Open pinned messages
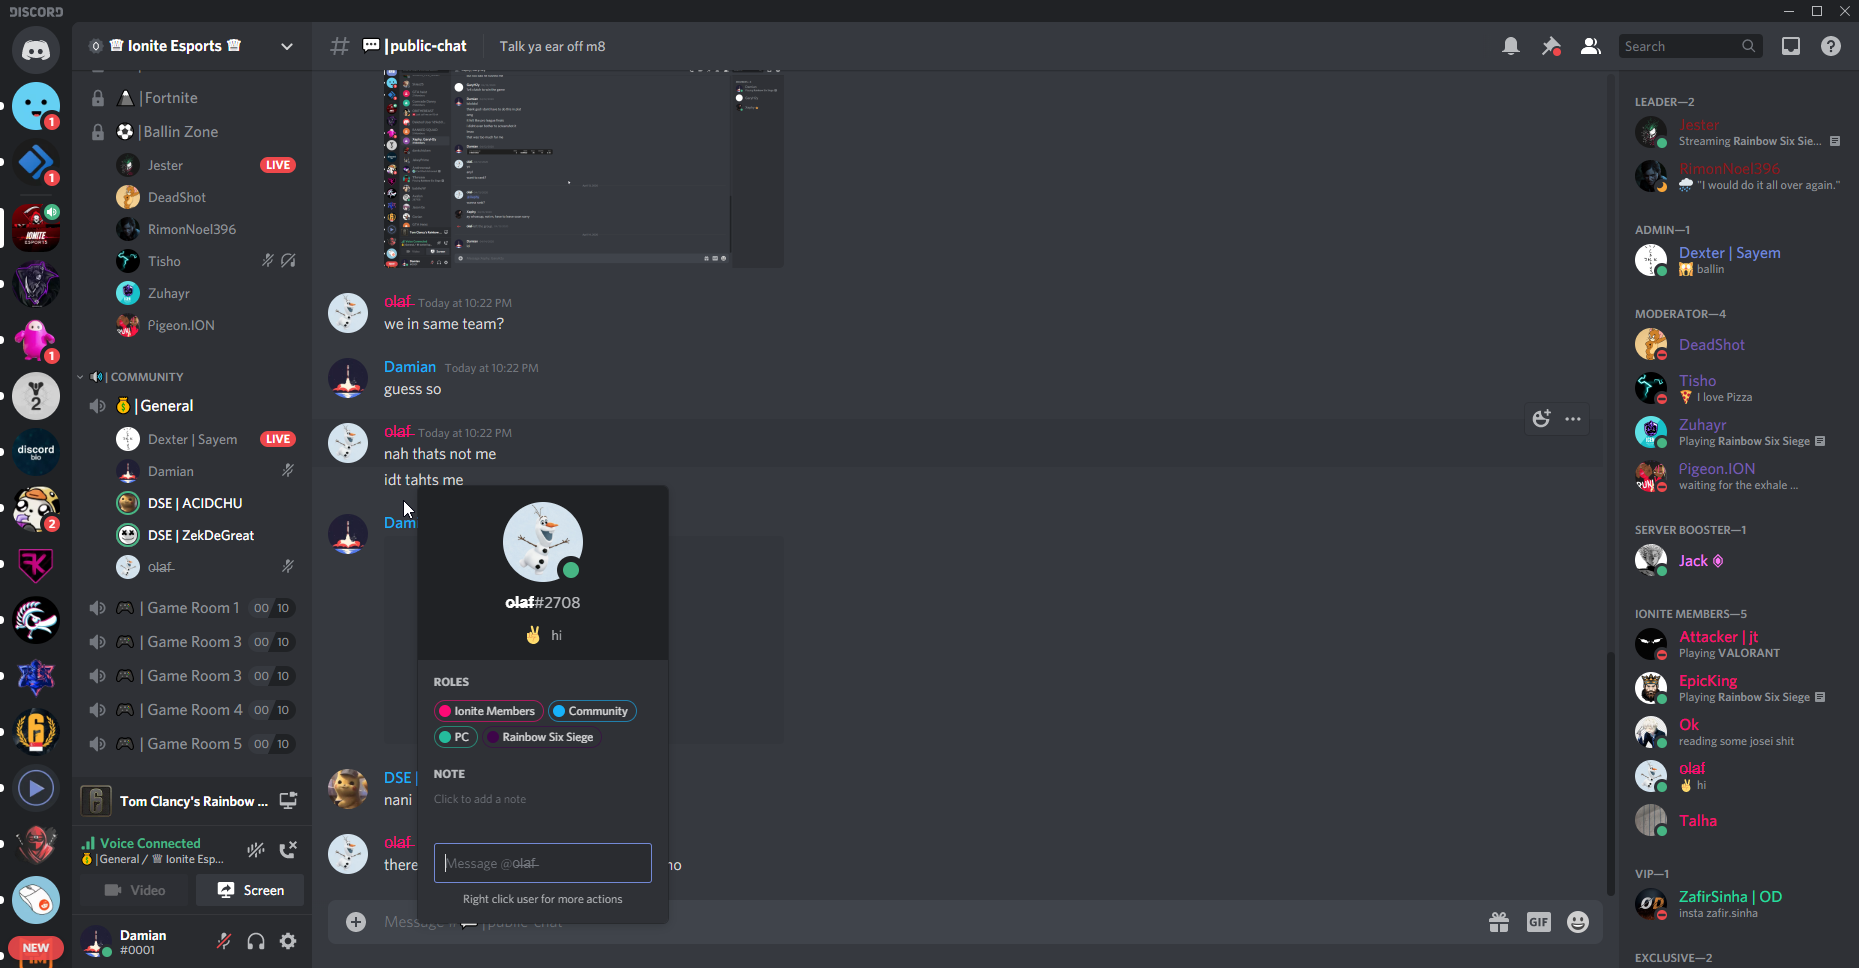 [x=1551, y=46]
